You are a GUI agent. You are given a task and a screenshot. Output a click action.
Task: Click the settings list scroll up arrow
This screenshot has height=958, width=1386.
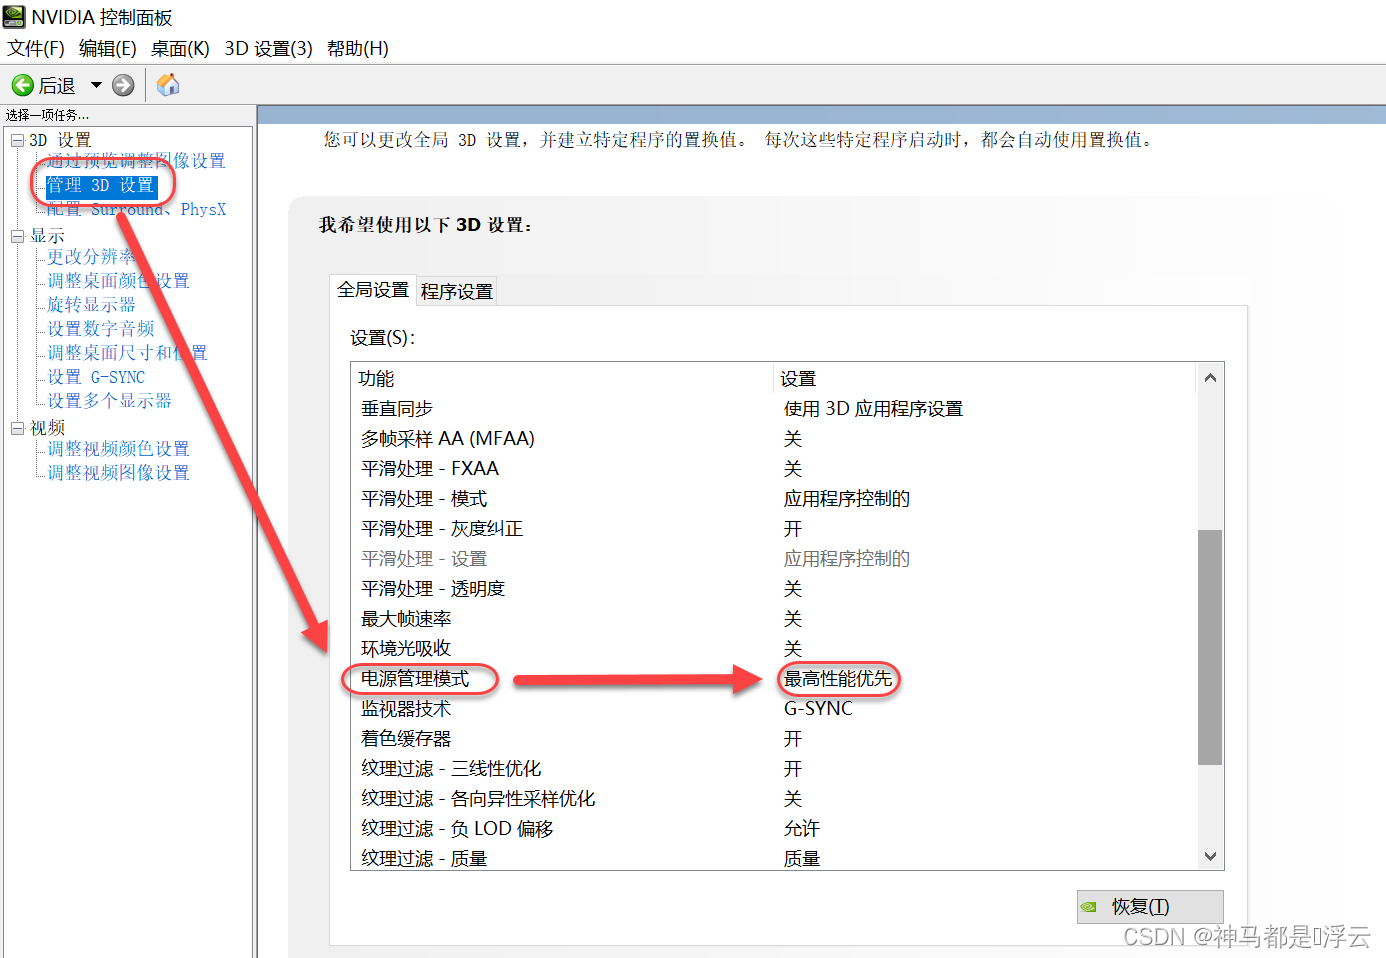pos(1210,378)
